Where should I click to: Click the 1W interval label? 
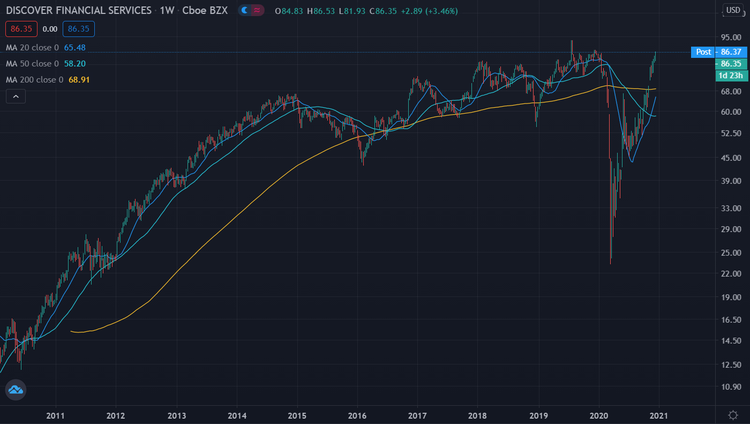[x=167, y=10]
